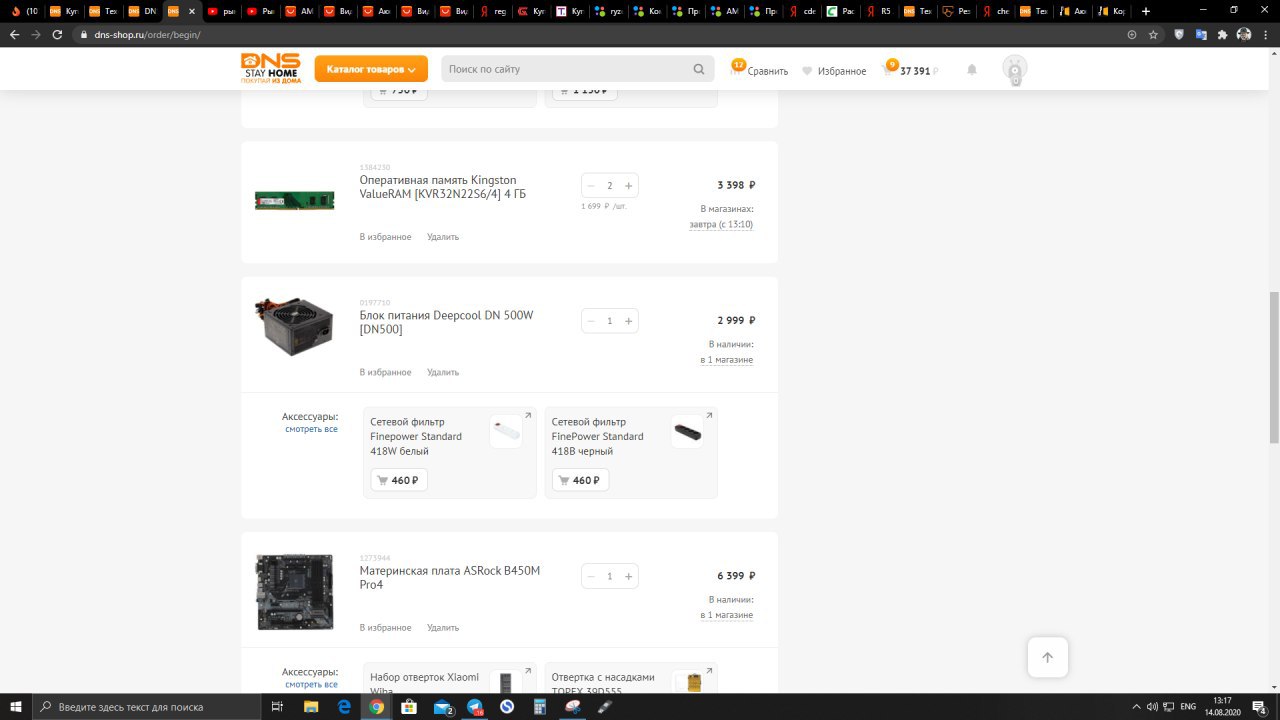This screenshot has height=720, width=1280.
Task: Open Материнская плата ASRock B450M Pro4 link
Action: pos(450,578)
